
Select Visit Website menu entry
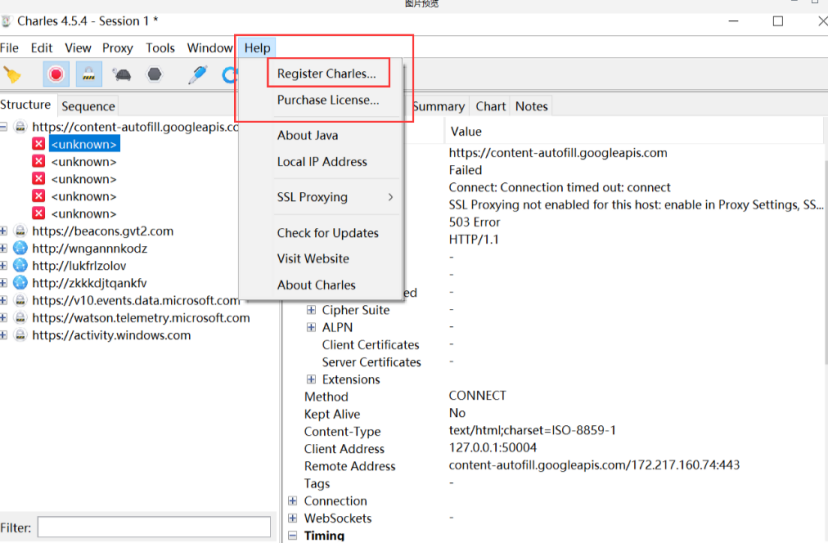313,259
